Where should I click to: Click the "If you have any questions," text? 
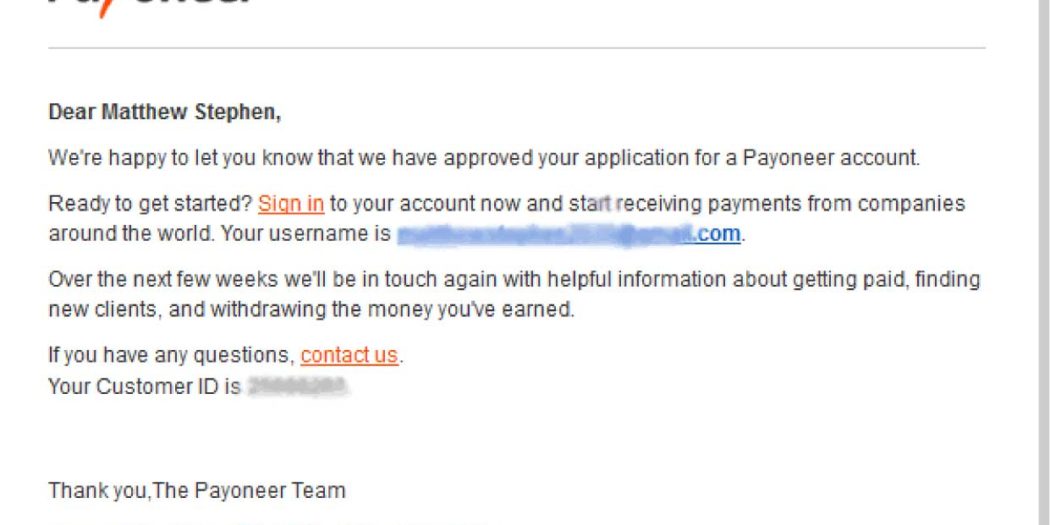coord(171,355)
